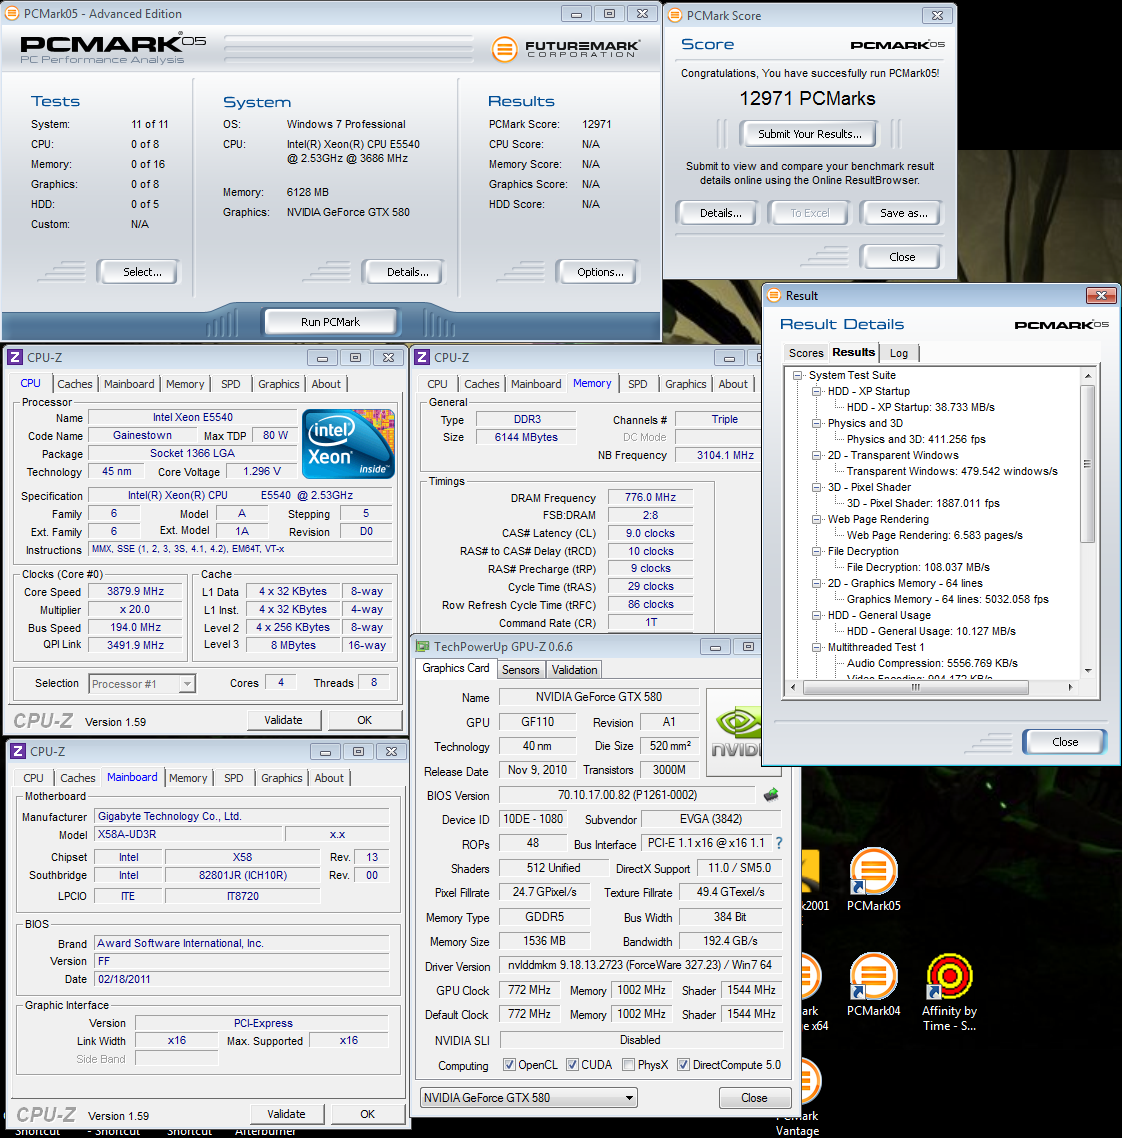The height and width of the screenshot is (1138, 1122).
Task: Open About tab in top-left CPU-Z window
Action: coord(326,384)
